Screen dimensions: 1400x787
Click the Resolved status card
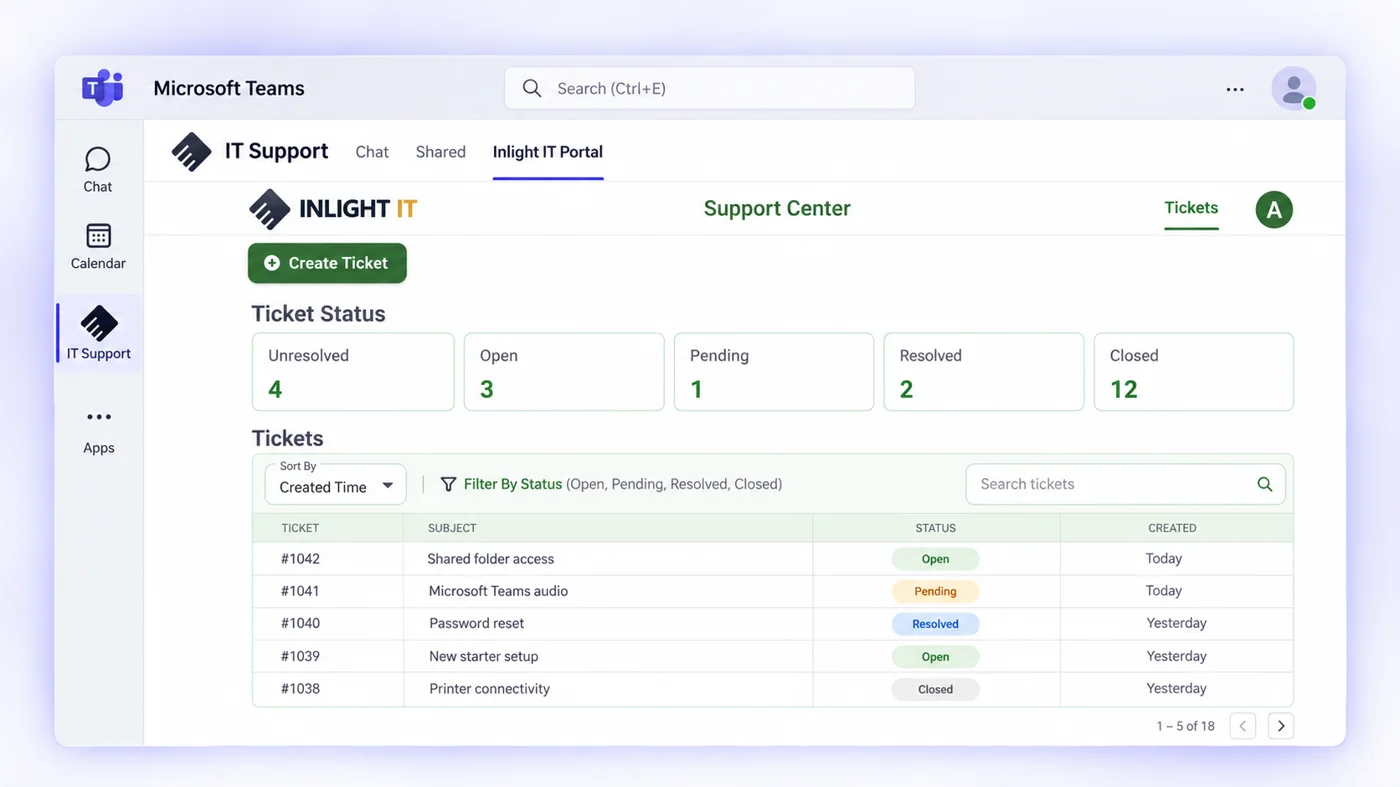(x=984, y=372)
